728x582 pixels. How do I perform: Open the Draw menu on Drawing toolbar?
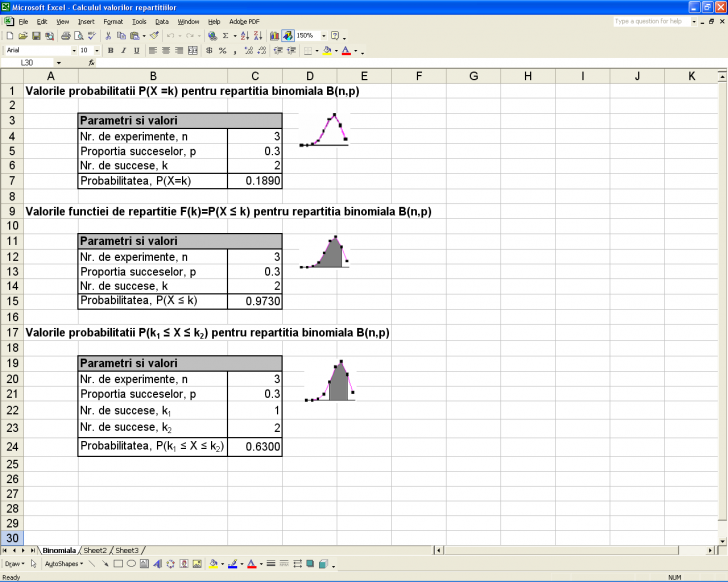(x=15, y=564)
